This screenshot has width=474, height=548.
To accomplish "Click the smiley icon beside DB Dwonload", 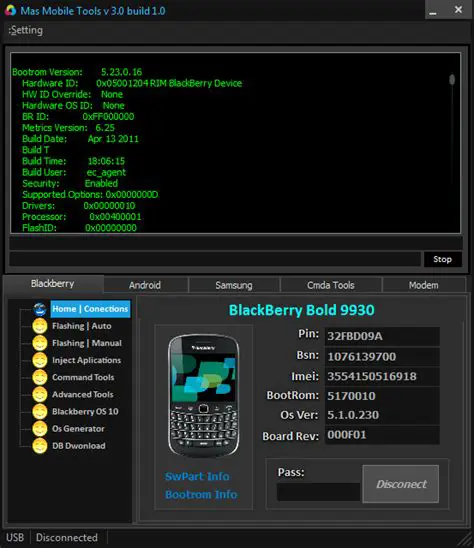I will (40, 446).
